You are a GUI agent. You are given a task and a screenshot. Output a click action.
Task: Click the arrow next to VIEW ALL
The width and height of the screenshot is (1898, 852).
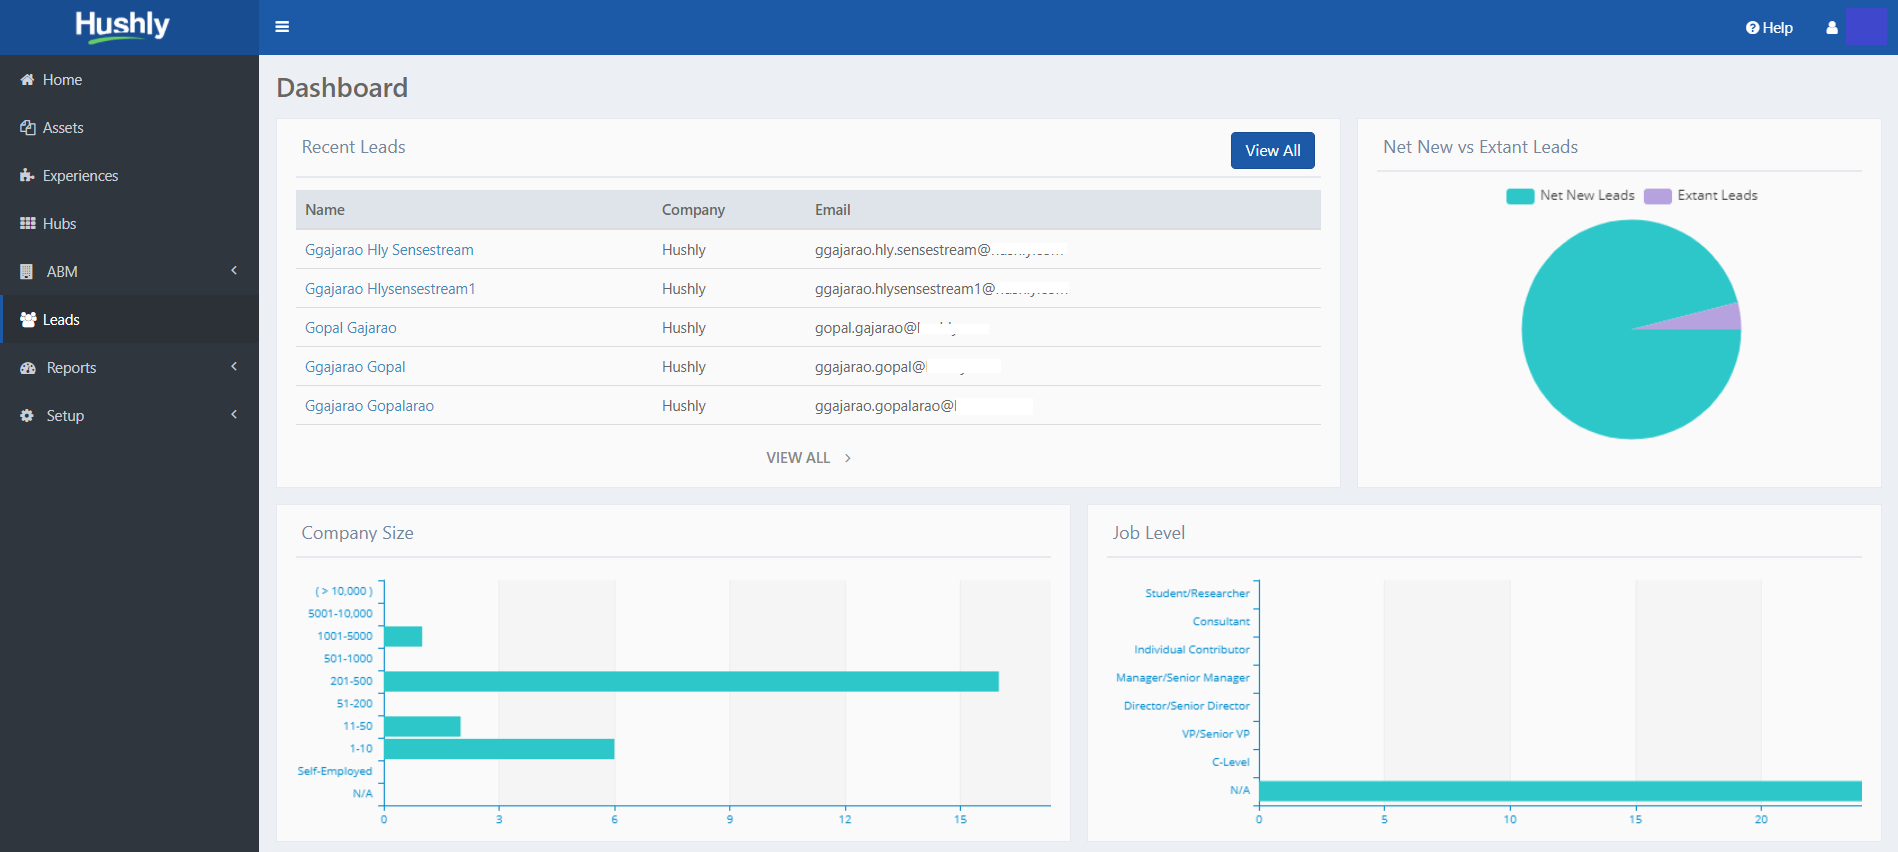(848, 458)
